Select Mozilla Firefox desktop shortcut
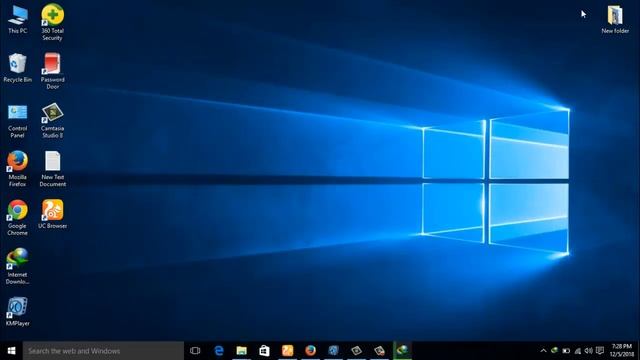This screenshot has height=360, width=640. pos(18,169)
